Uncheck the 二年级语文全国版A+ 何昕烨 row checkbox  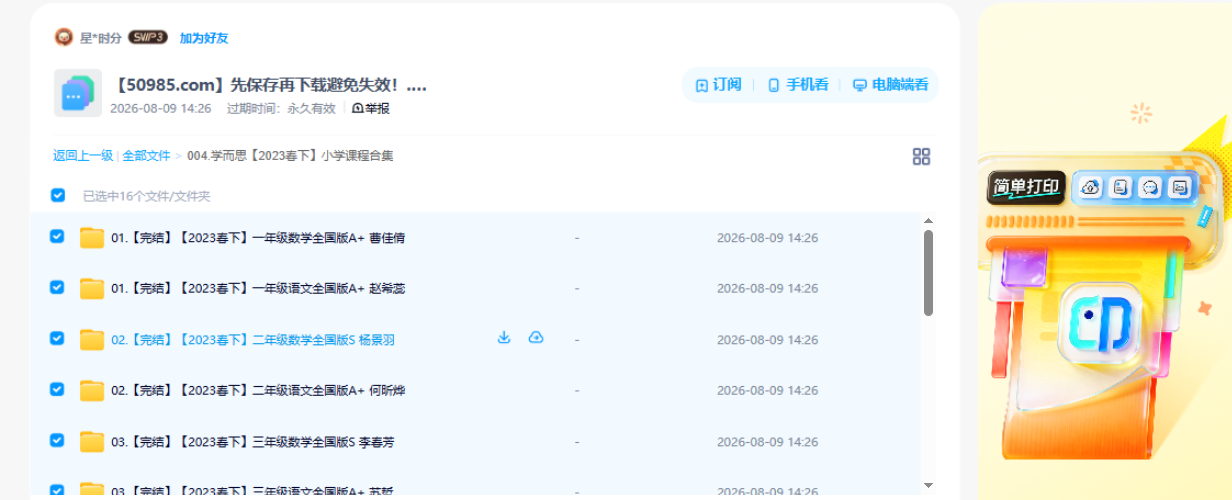pos(57,389)
